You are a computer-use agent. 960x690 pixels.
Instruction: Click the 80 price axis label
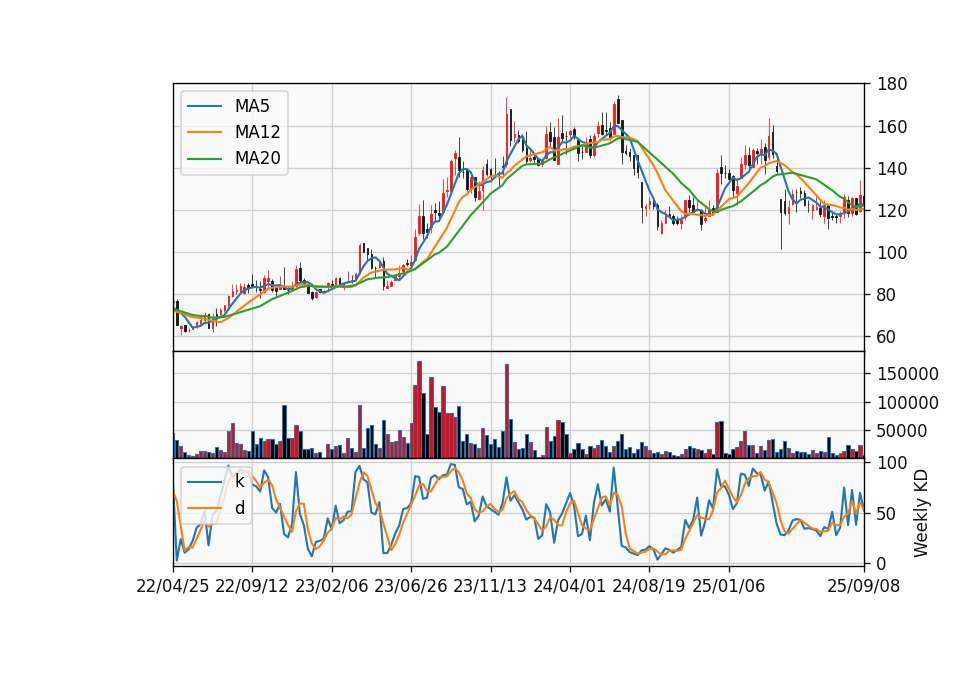click(887, 294)
